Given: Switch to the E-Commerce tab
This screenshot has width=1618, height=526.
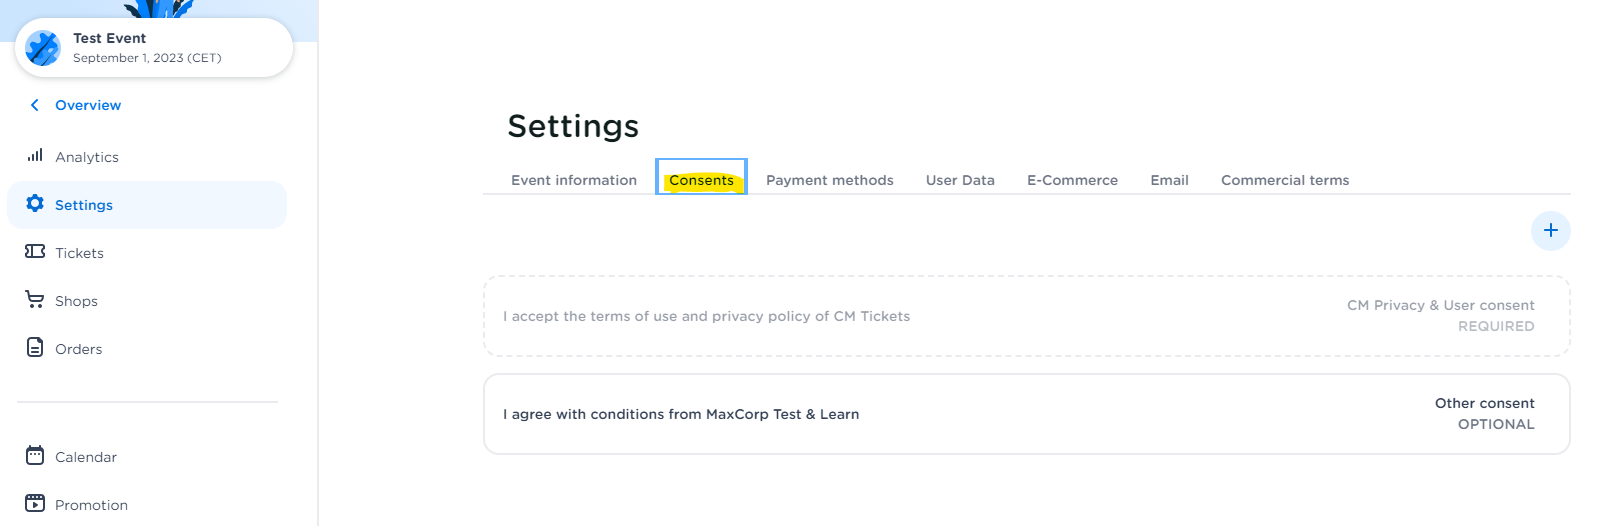Looking at the screenshot, I should [x=1072, y=180].
